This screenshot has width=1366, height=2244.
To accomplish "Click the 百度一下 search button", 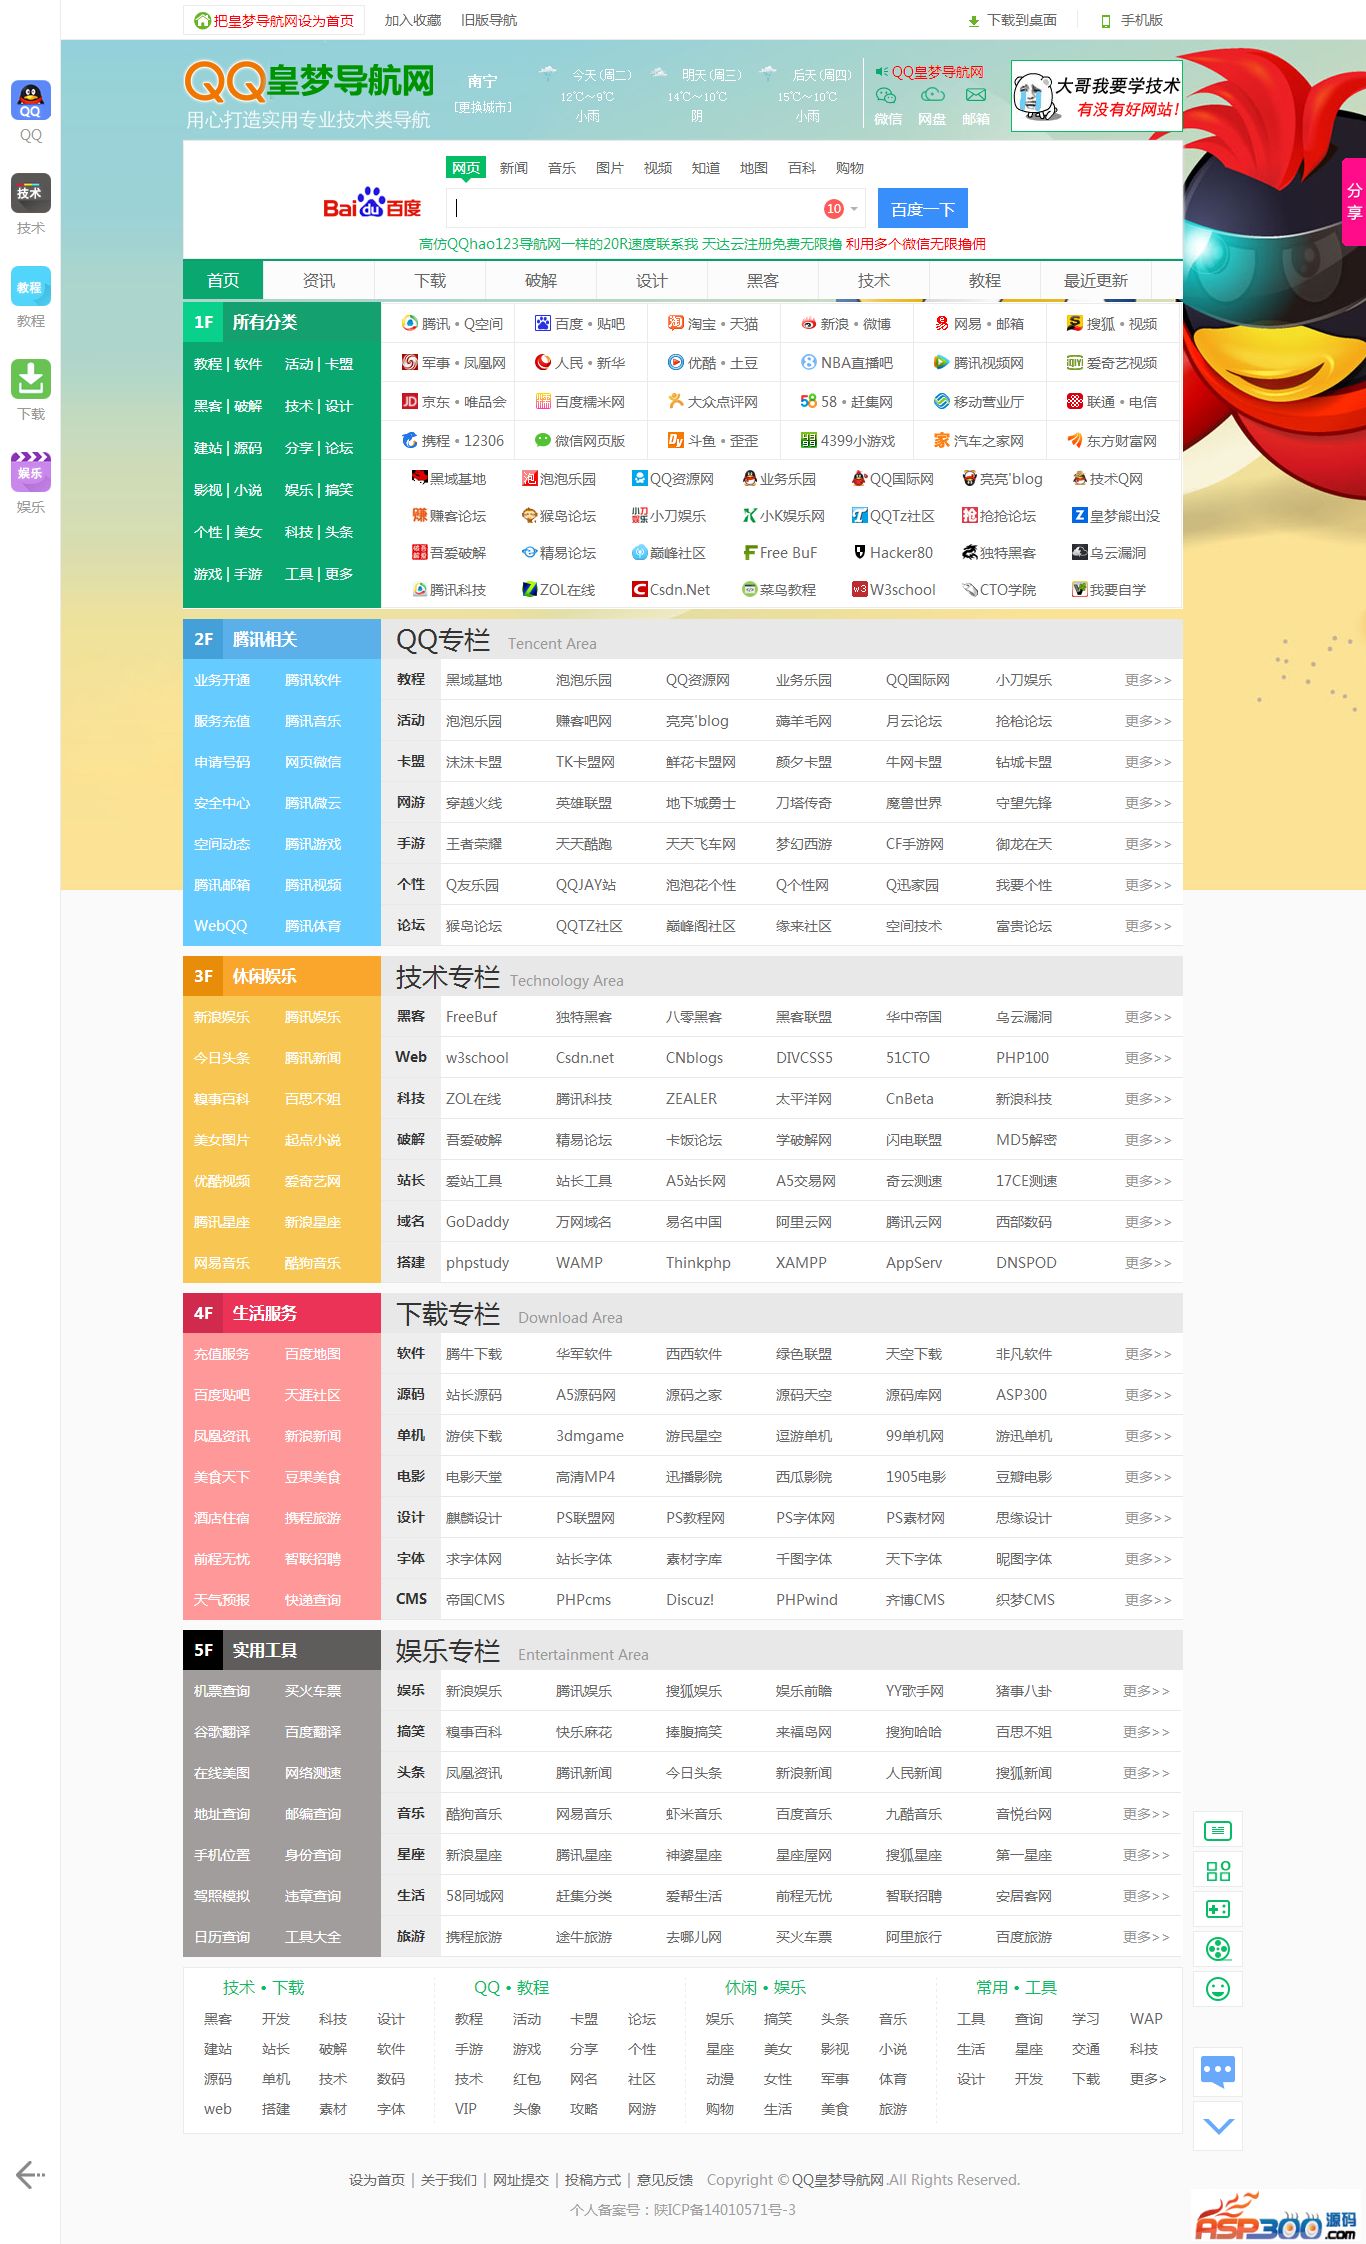I will point(922,209).
